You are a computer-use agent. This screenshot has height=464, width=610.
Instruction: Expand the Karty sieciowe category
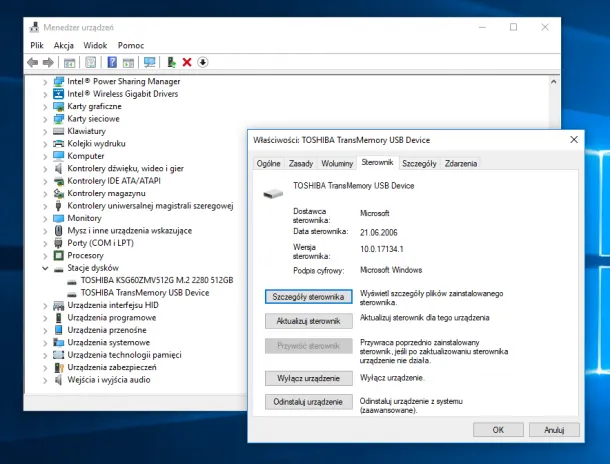45,118
